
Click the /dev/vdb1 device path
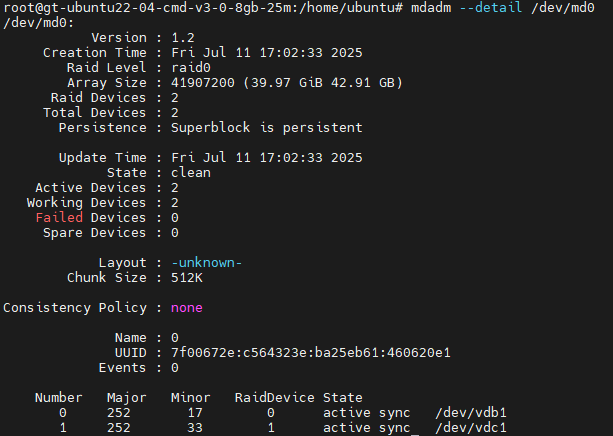pyautogui.click(x=471, y=413)
